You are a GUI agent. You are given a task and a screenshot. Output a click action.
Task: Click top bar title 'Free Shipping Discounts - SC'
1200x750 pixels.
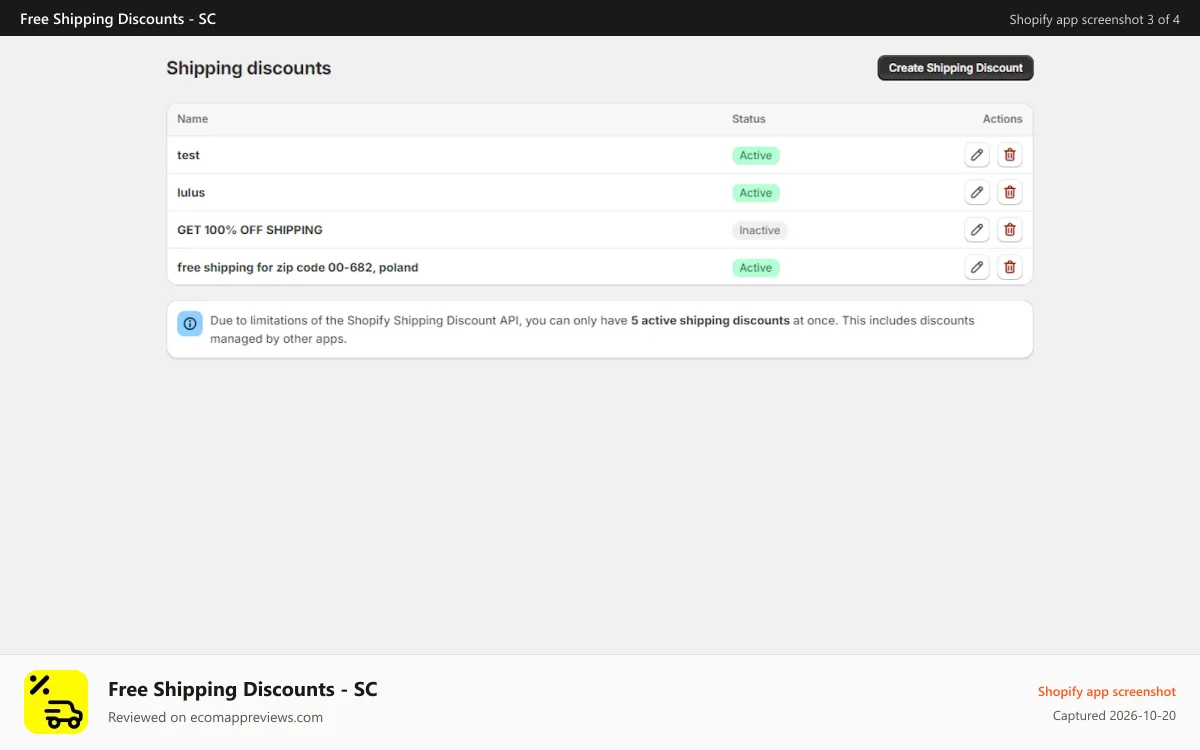(118, 19)
